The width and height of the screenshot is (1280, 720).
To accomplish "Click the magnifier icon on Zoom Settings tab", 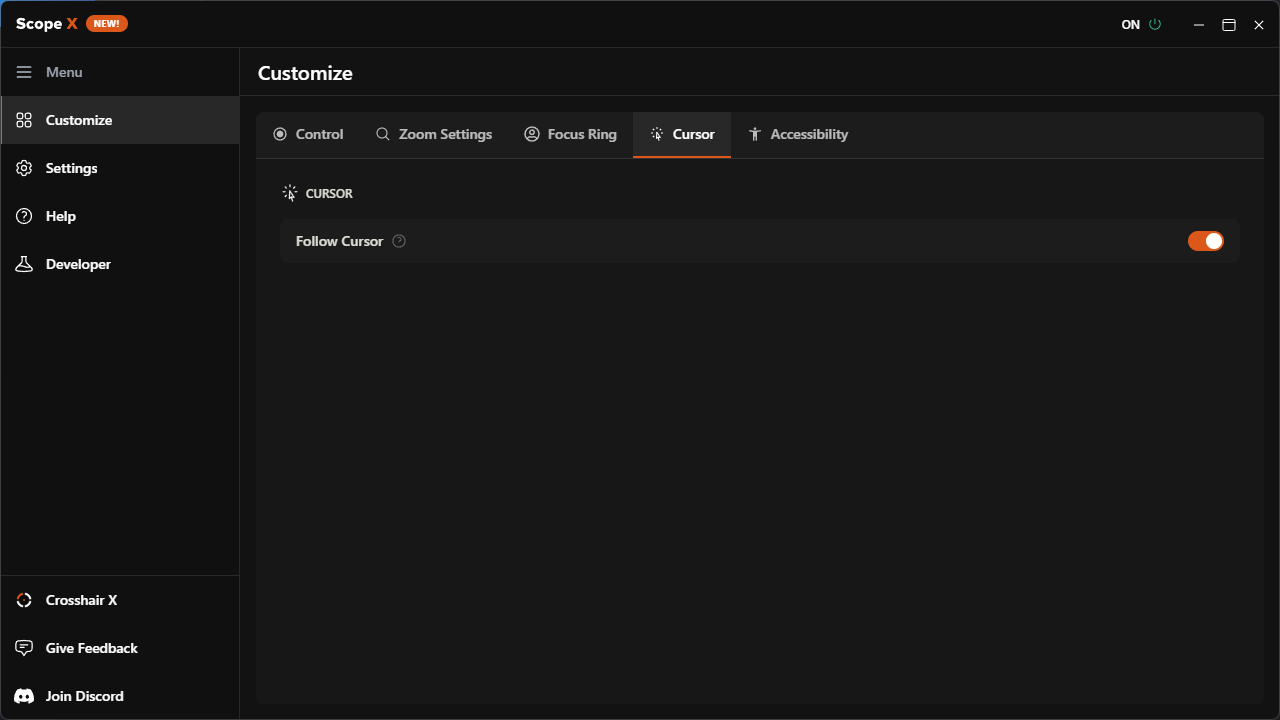I will [x=382, y=133].
